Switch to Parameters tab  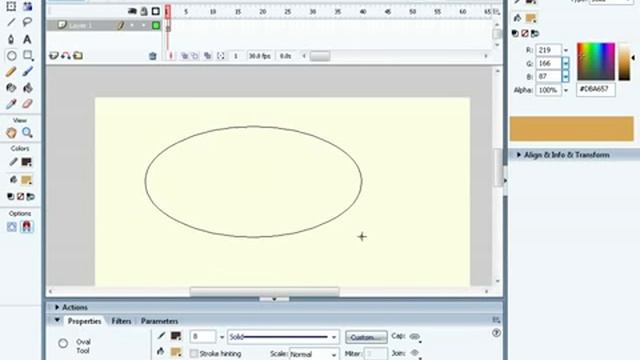tap(159, 321)
